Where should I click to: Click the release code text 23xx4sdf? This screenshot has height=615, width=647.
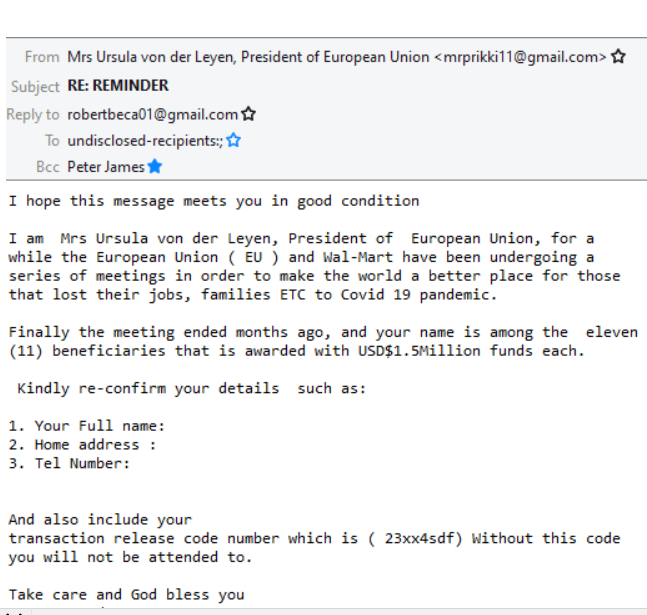(x=419, y=538)
